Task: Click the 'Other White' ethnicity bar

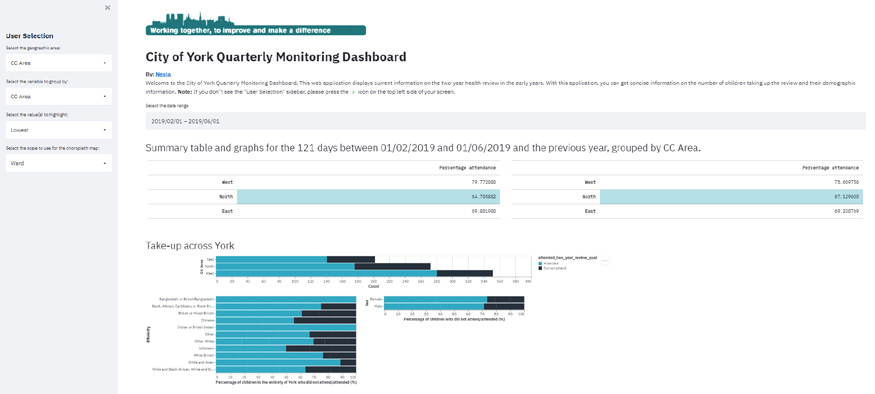Action: (286, 342)
